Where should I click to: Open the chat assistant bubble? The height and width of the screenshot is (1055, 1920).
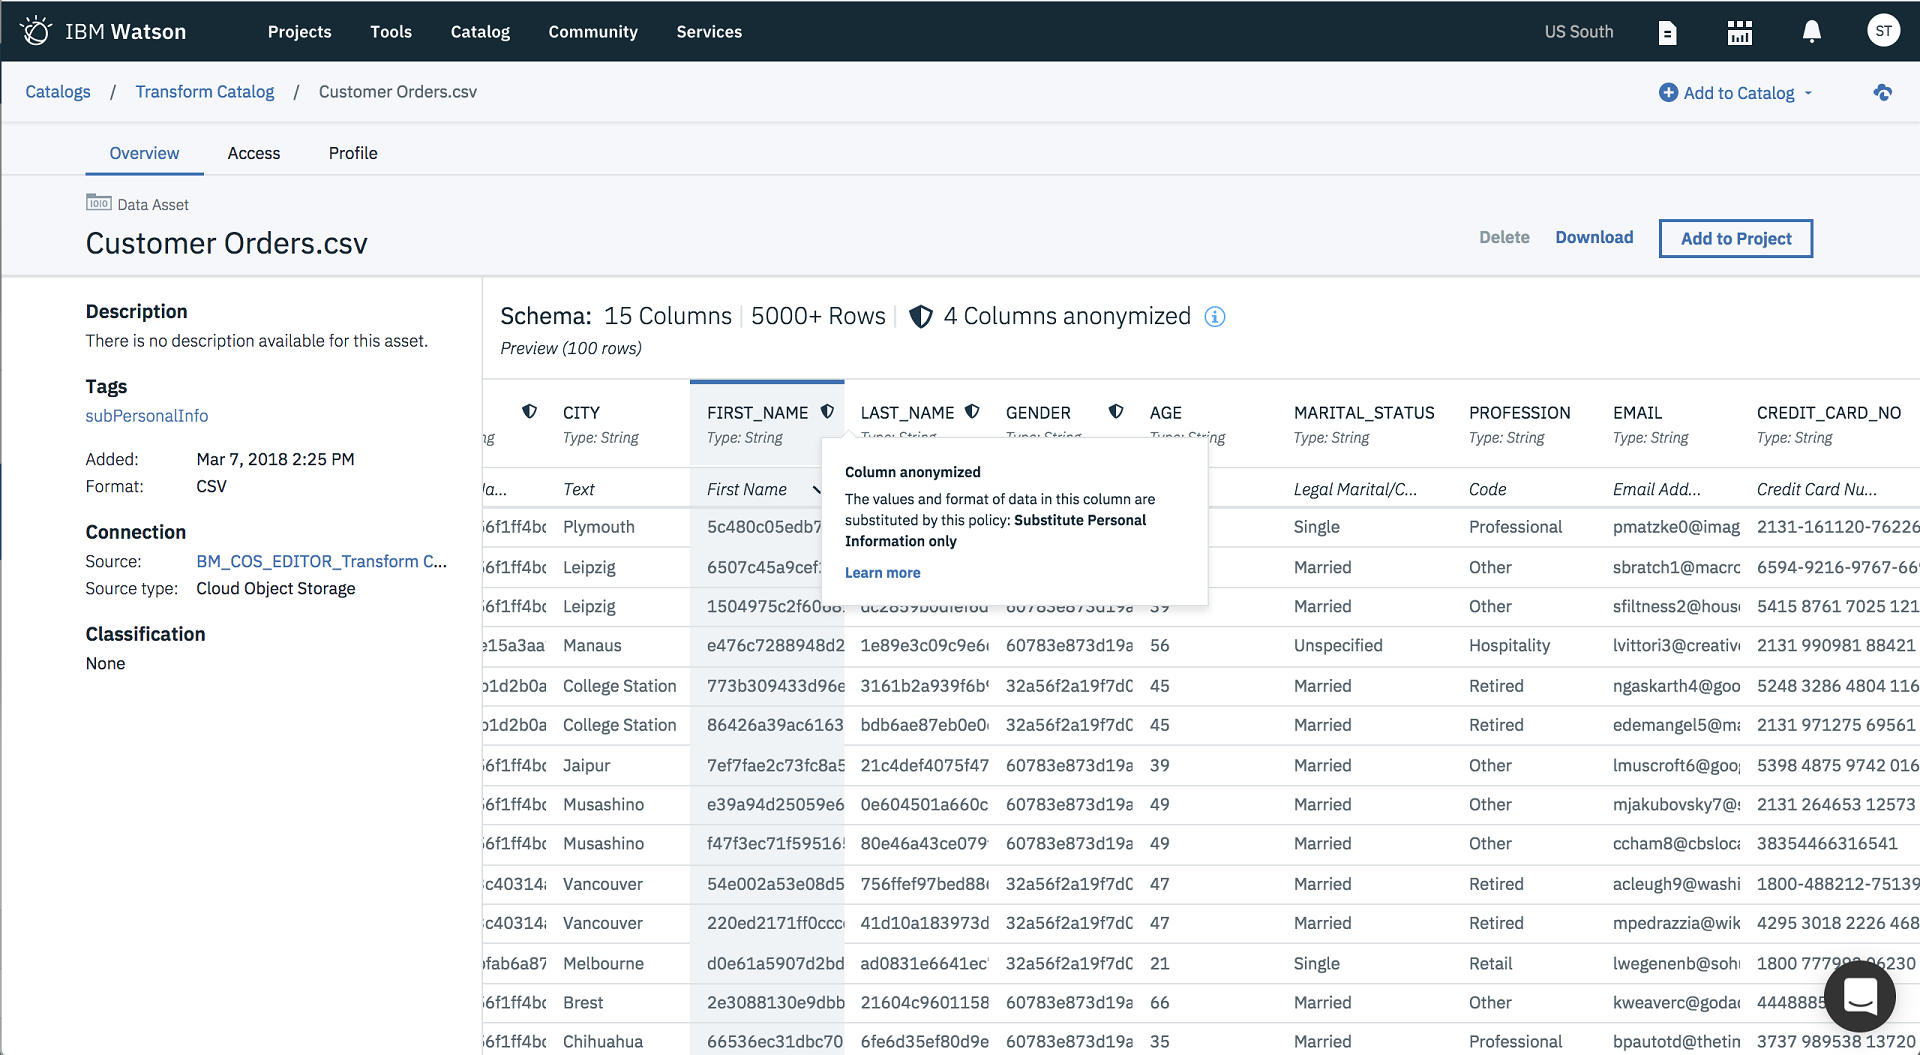[1859, 996]
